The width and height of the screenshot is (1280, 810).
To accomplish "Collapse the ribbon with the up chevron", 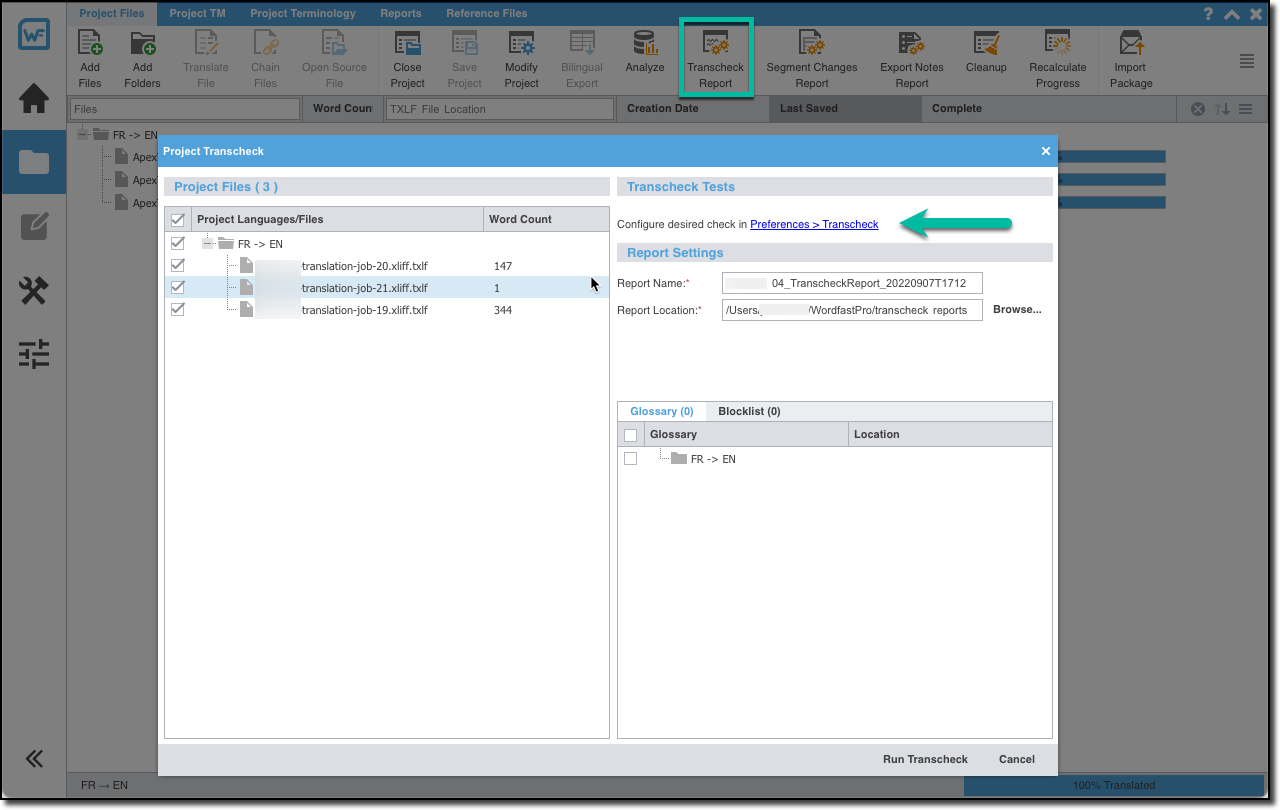I will coord(1232,14).
